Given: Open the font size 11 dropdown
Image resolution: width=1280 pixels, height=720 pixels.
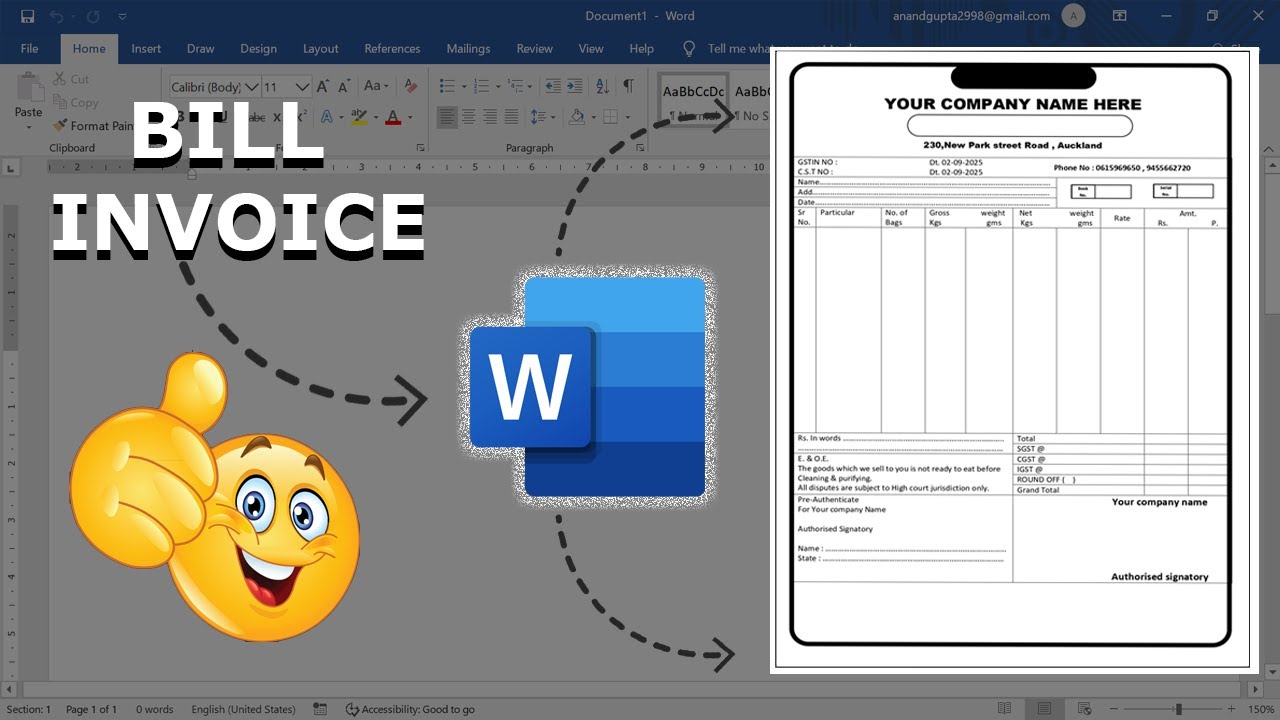Looking at the screenshot, I should pyautogui.click(x=303, y=87).
